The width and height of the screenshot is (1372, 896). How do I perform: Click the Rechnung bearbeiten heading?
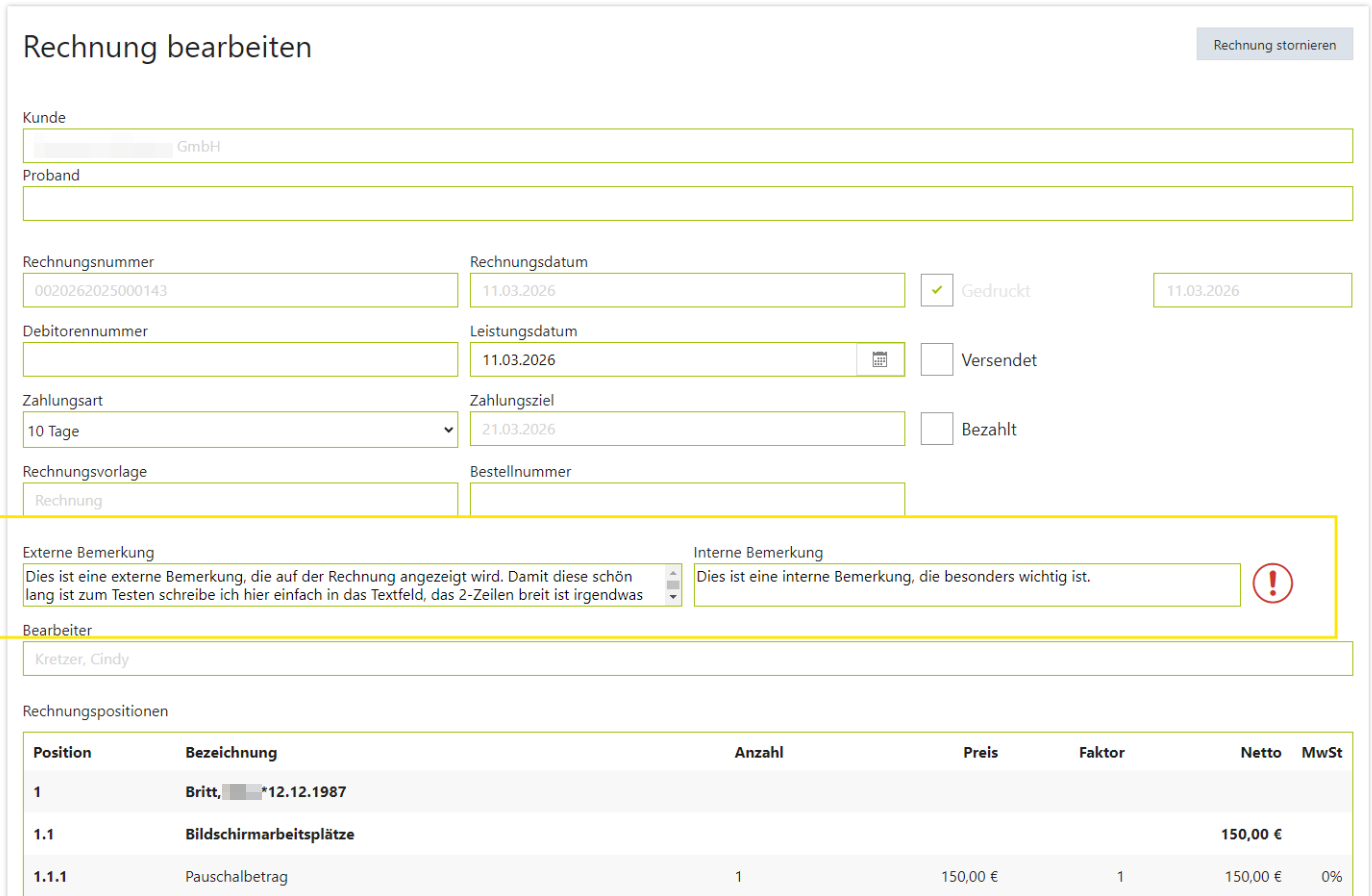pyautogui.click(x=167, y=47)
